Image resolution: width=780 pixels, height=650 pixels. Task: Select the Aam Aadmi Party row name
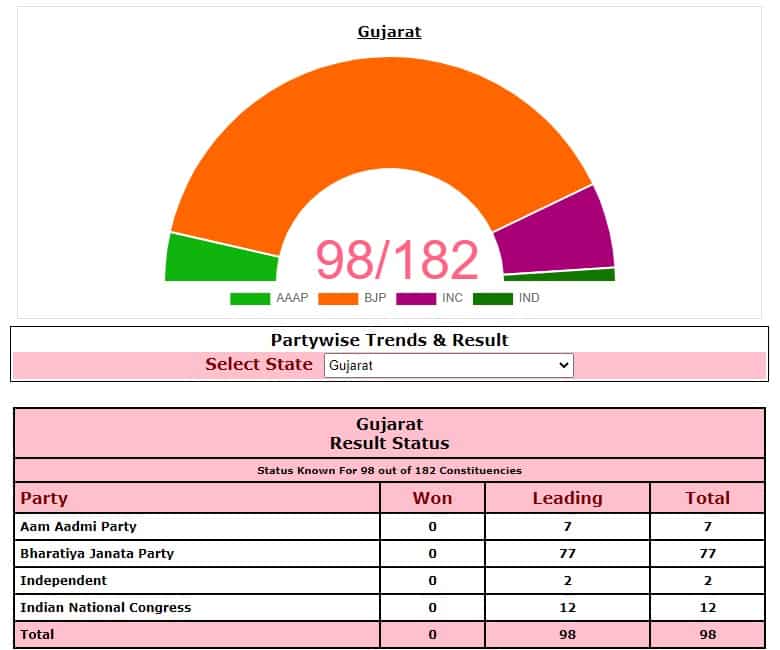(x=78, y=527)
